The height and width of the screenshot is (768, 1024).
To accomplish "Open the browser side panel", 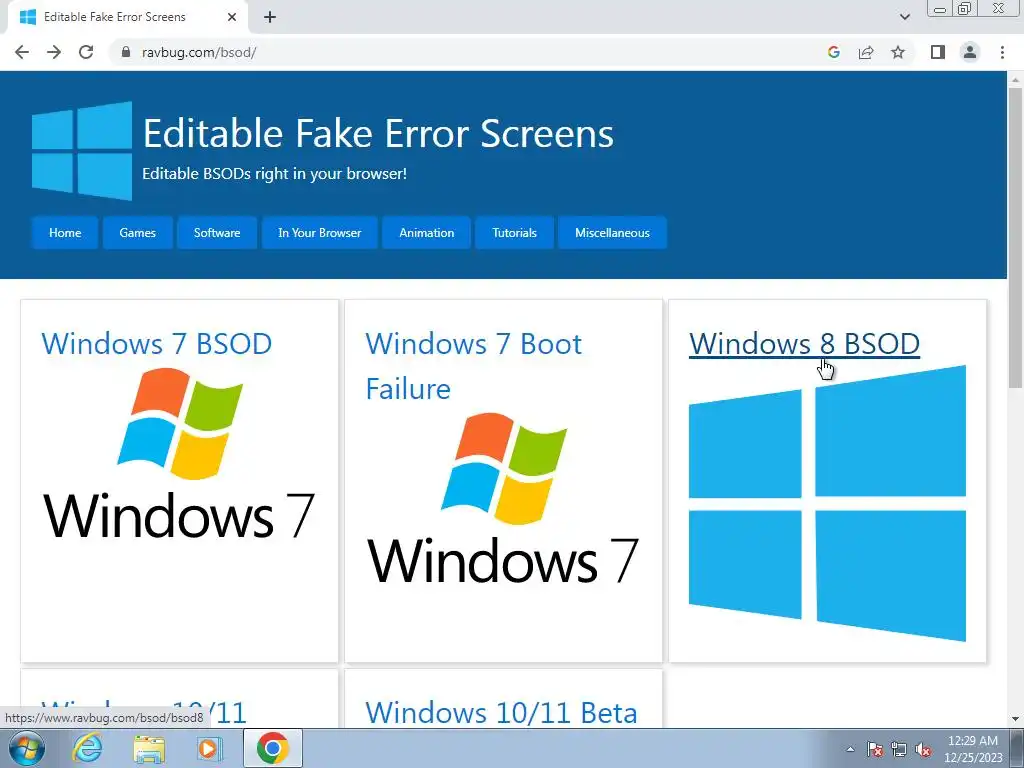I will 938,52.
